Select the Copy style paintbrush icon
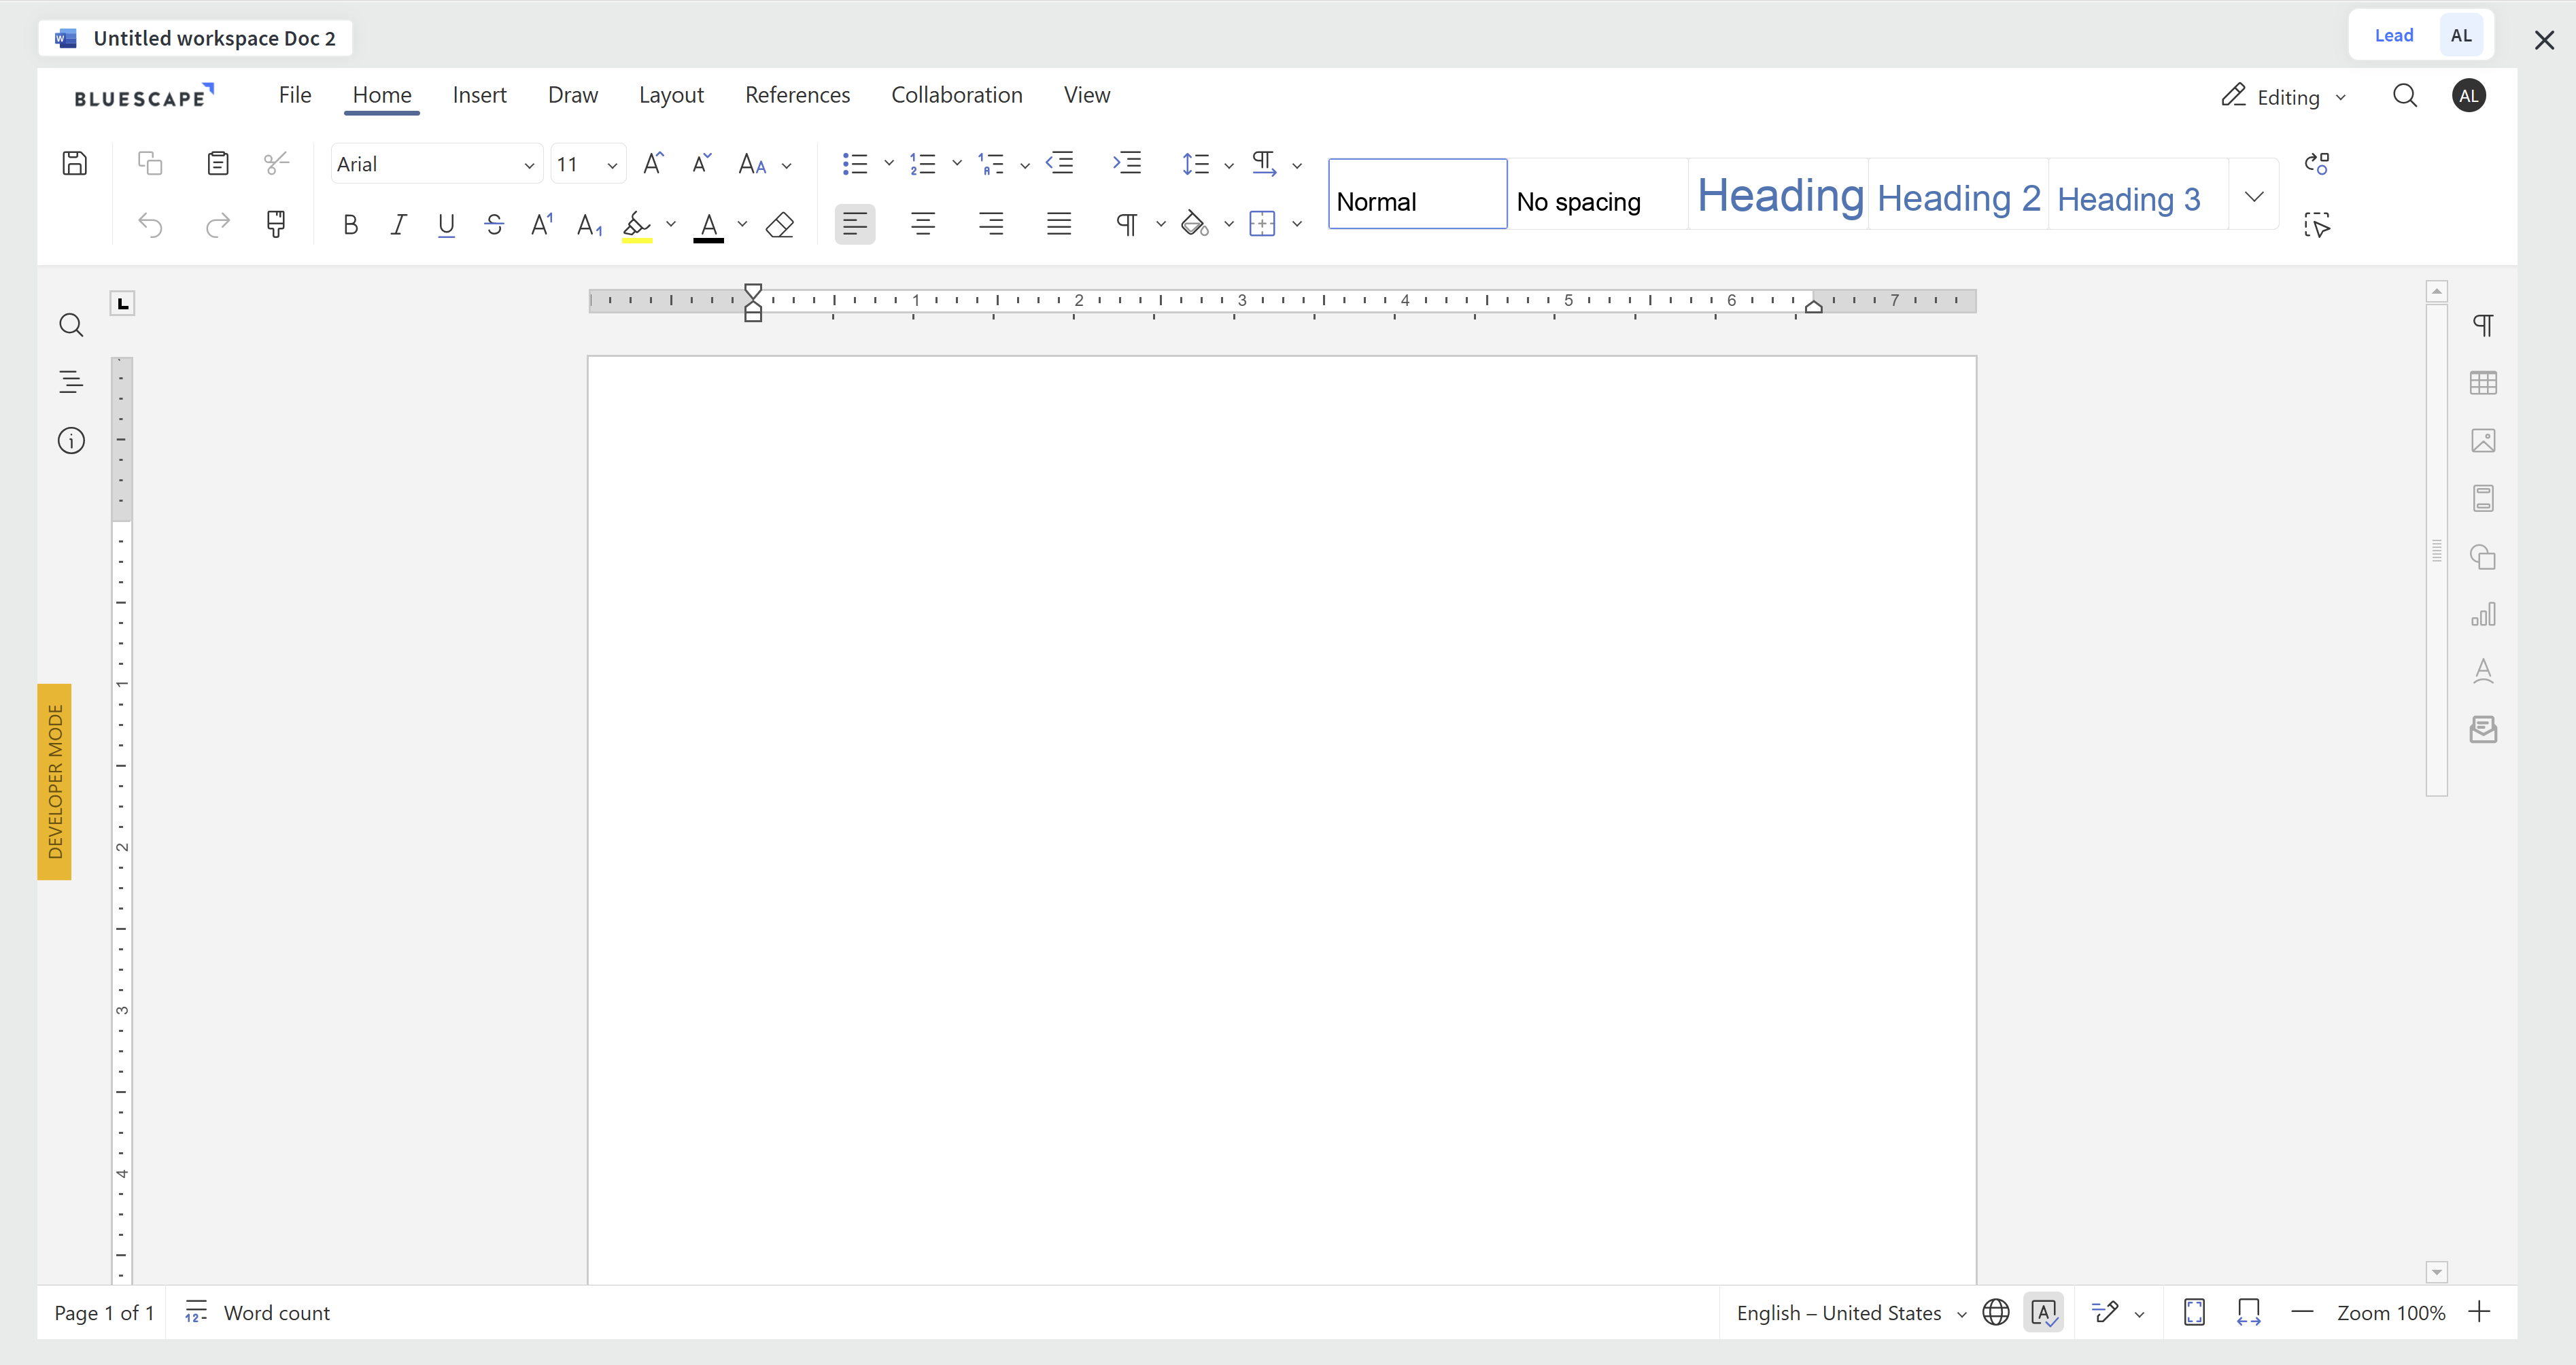Image resolution: width=2576 pixels, height=1365 pixels. tap(276, 224)
